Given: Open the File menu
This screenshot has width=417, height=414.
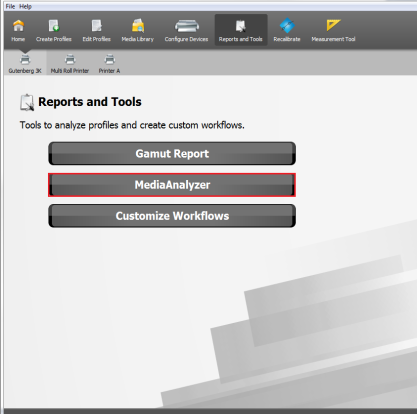Looking at the screenshot, I should coord(10,6).
